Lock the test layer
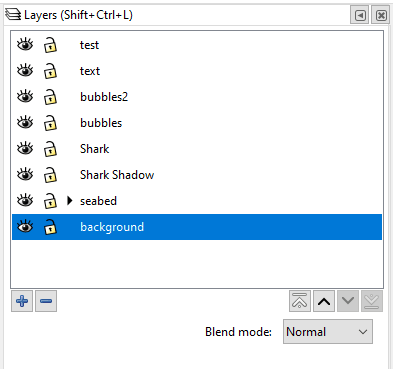This screenshot has height=369, width=393. click(x=50, y=45)
